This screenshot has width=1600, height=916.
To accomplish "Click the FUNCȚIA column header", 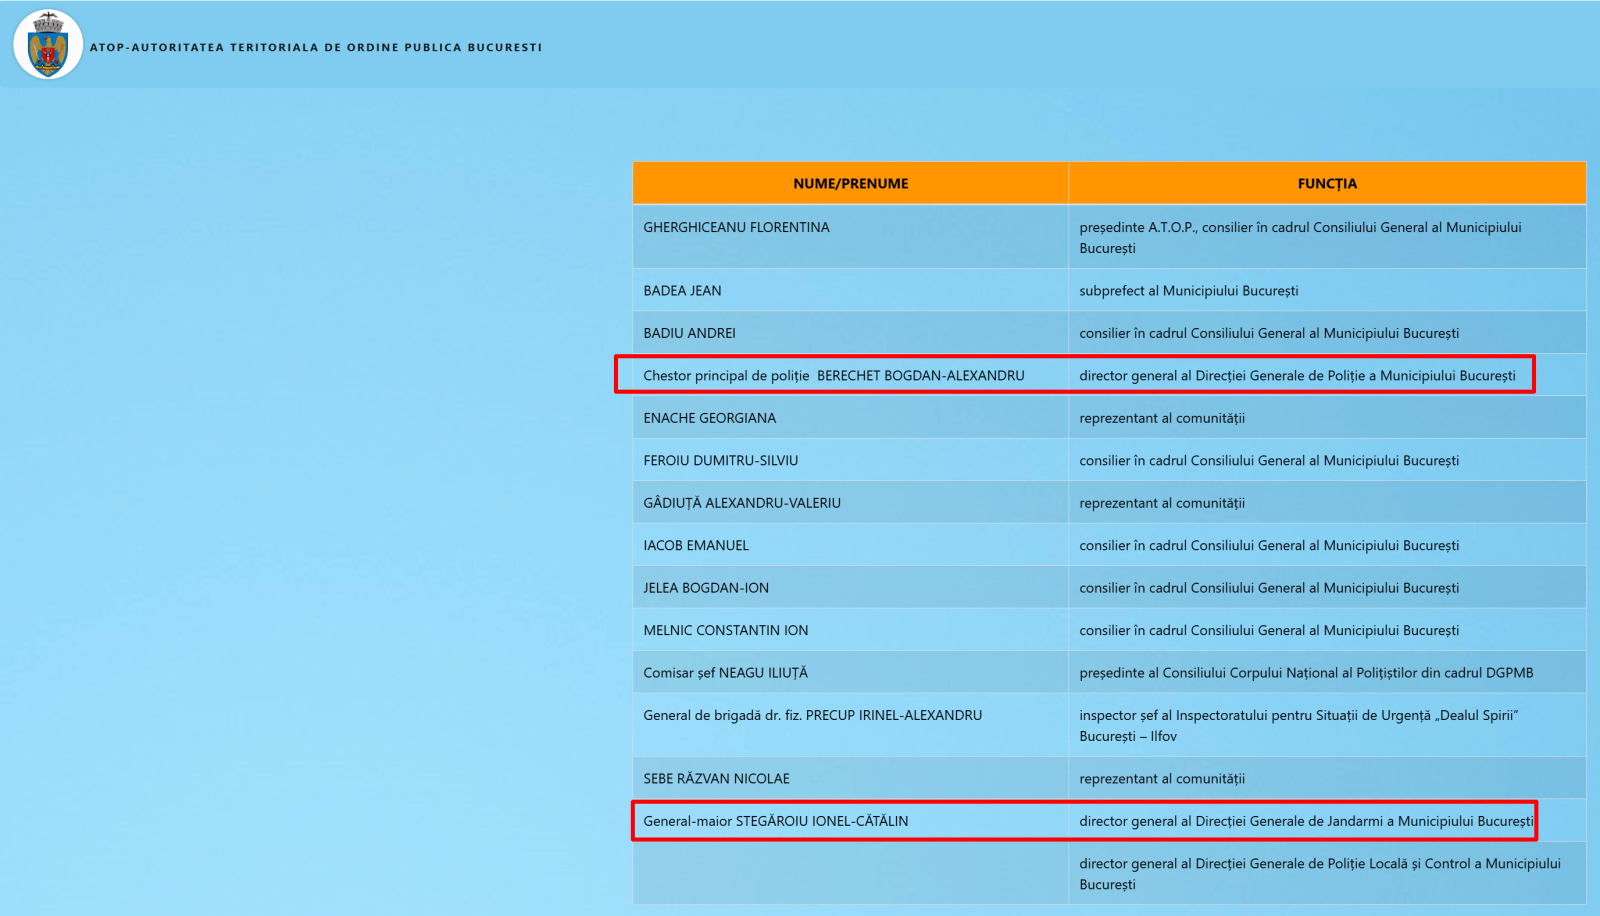I will (1326, 184).
